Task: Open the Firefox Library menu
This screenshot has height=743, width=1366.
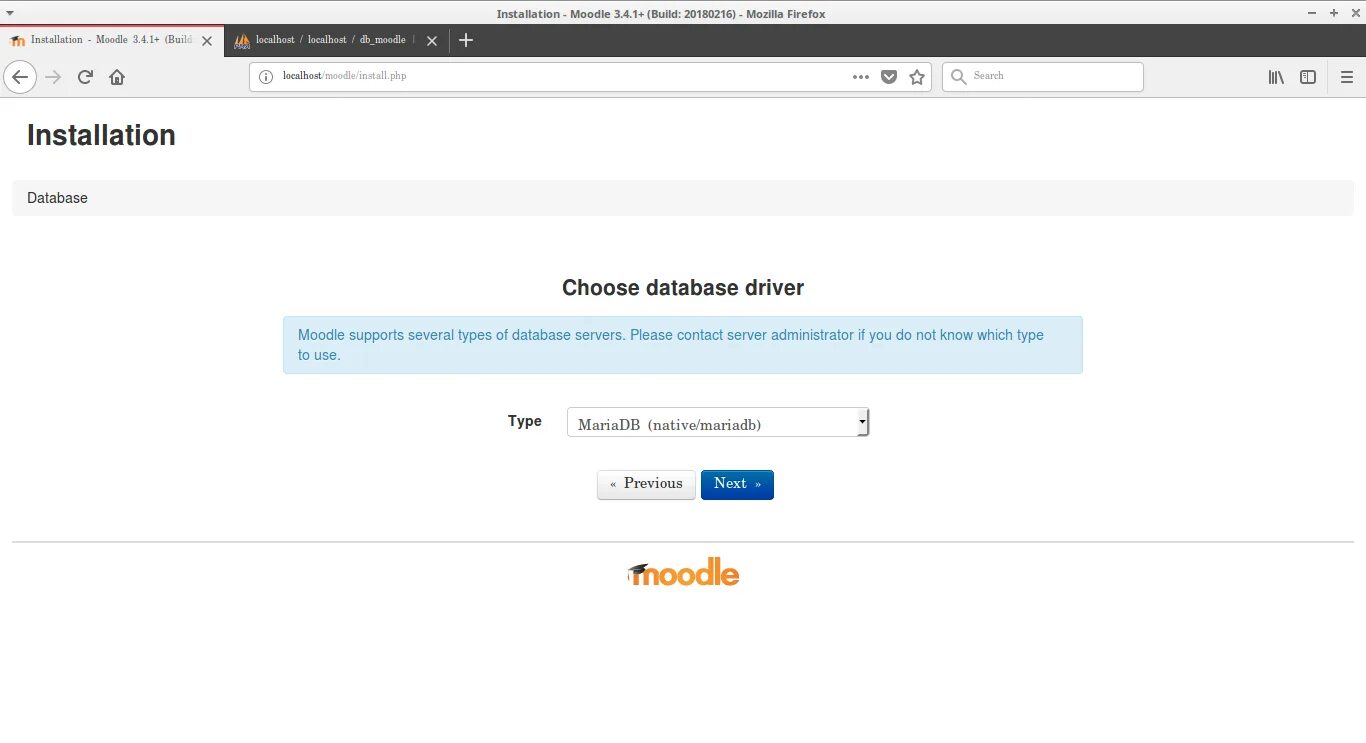Action: [1276, 77]
